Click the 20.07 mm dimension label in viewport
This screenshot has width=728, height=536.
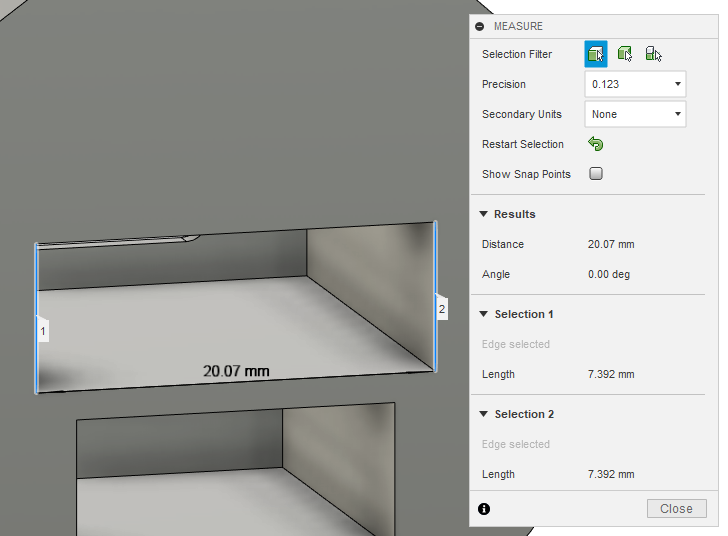(236, 371)
